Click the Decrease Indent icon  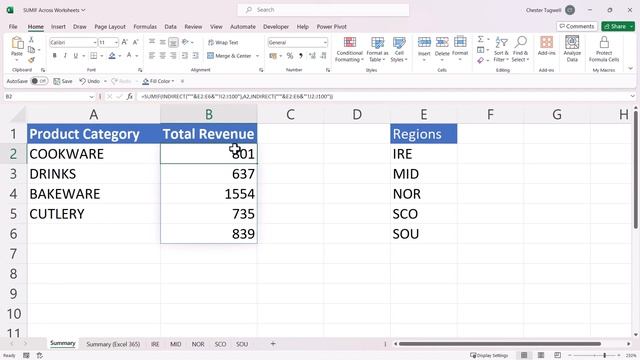pos(184,56)
